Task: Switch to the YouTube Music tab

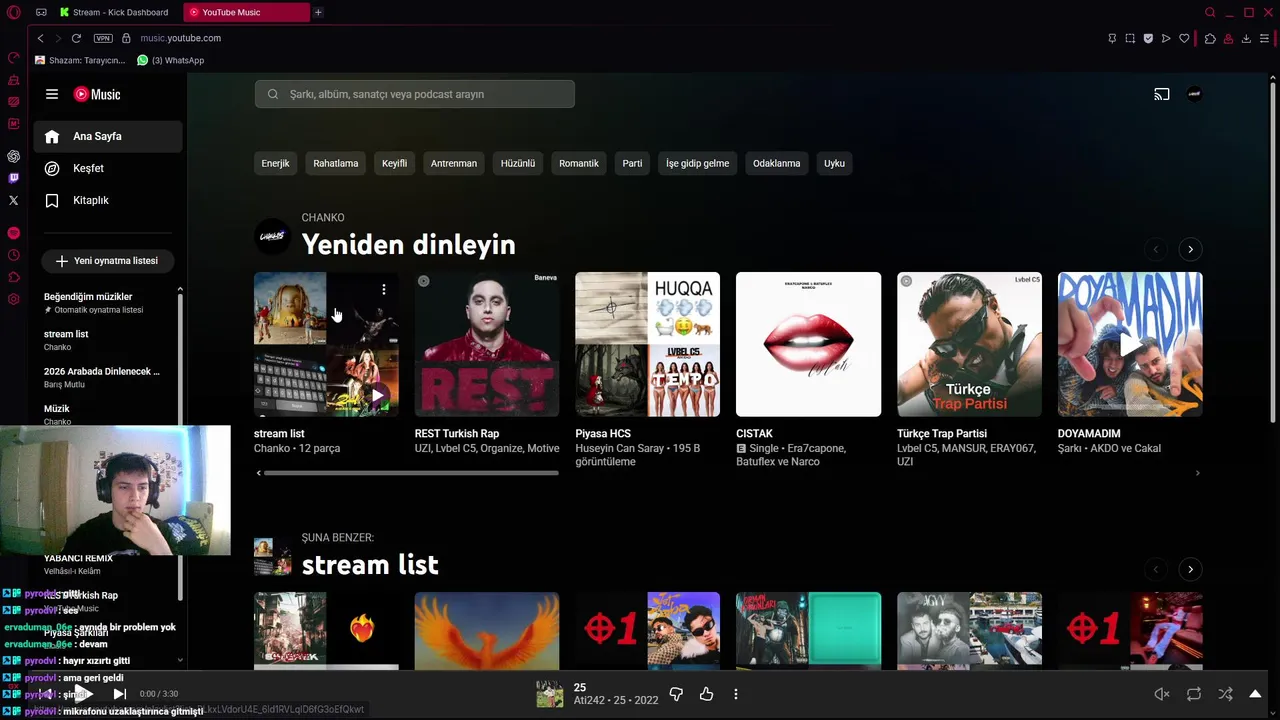Action: (x=246, y=12)
